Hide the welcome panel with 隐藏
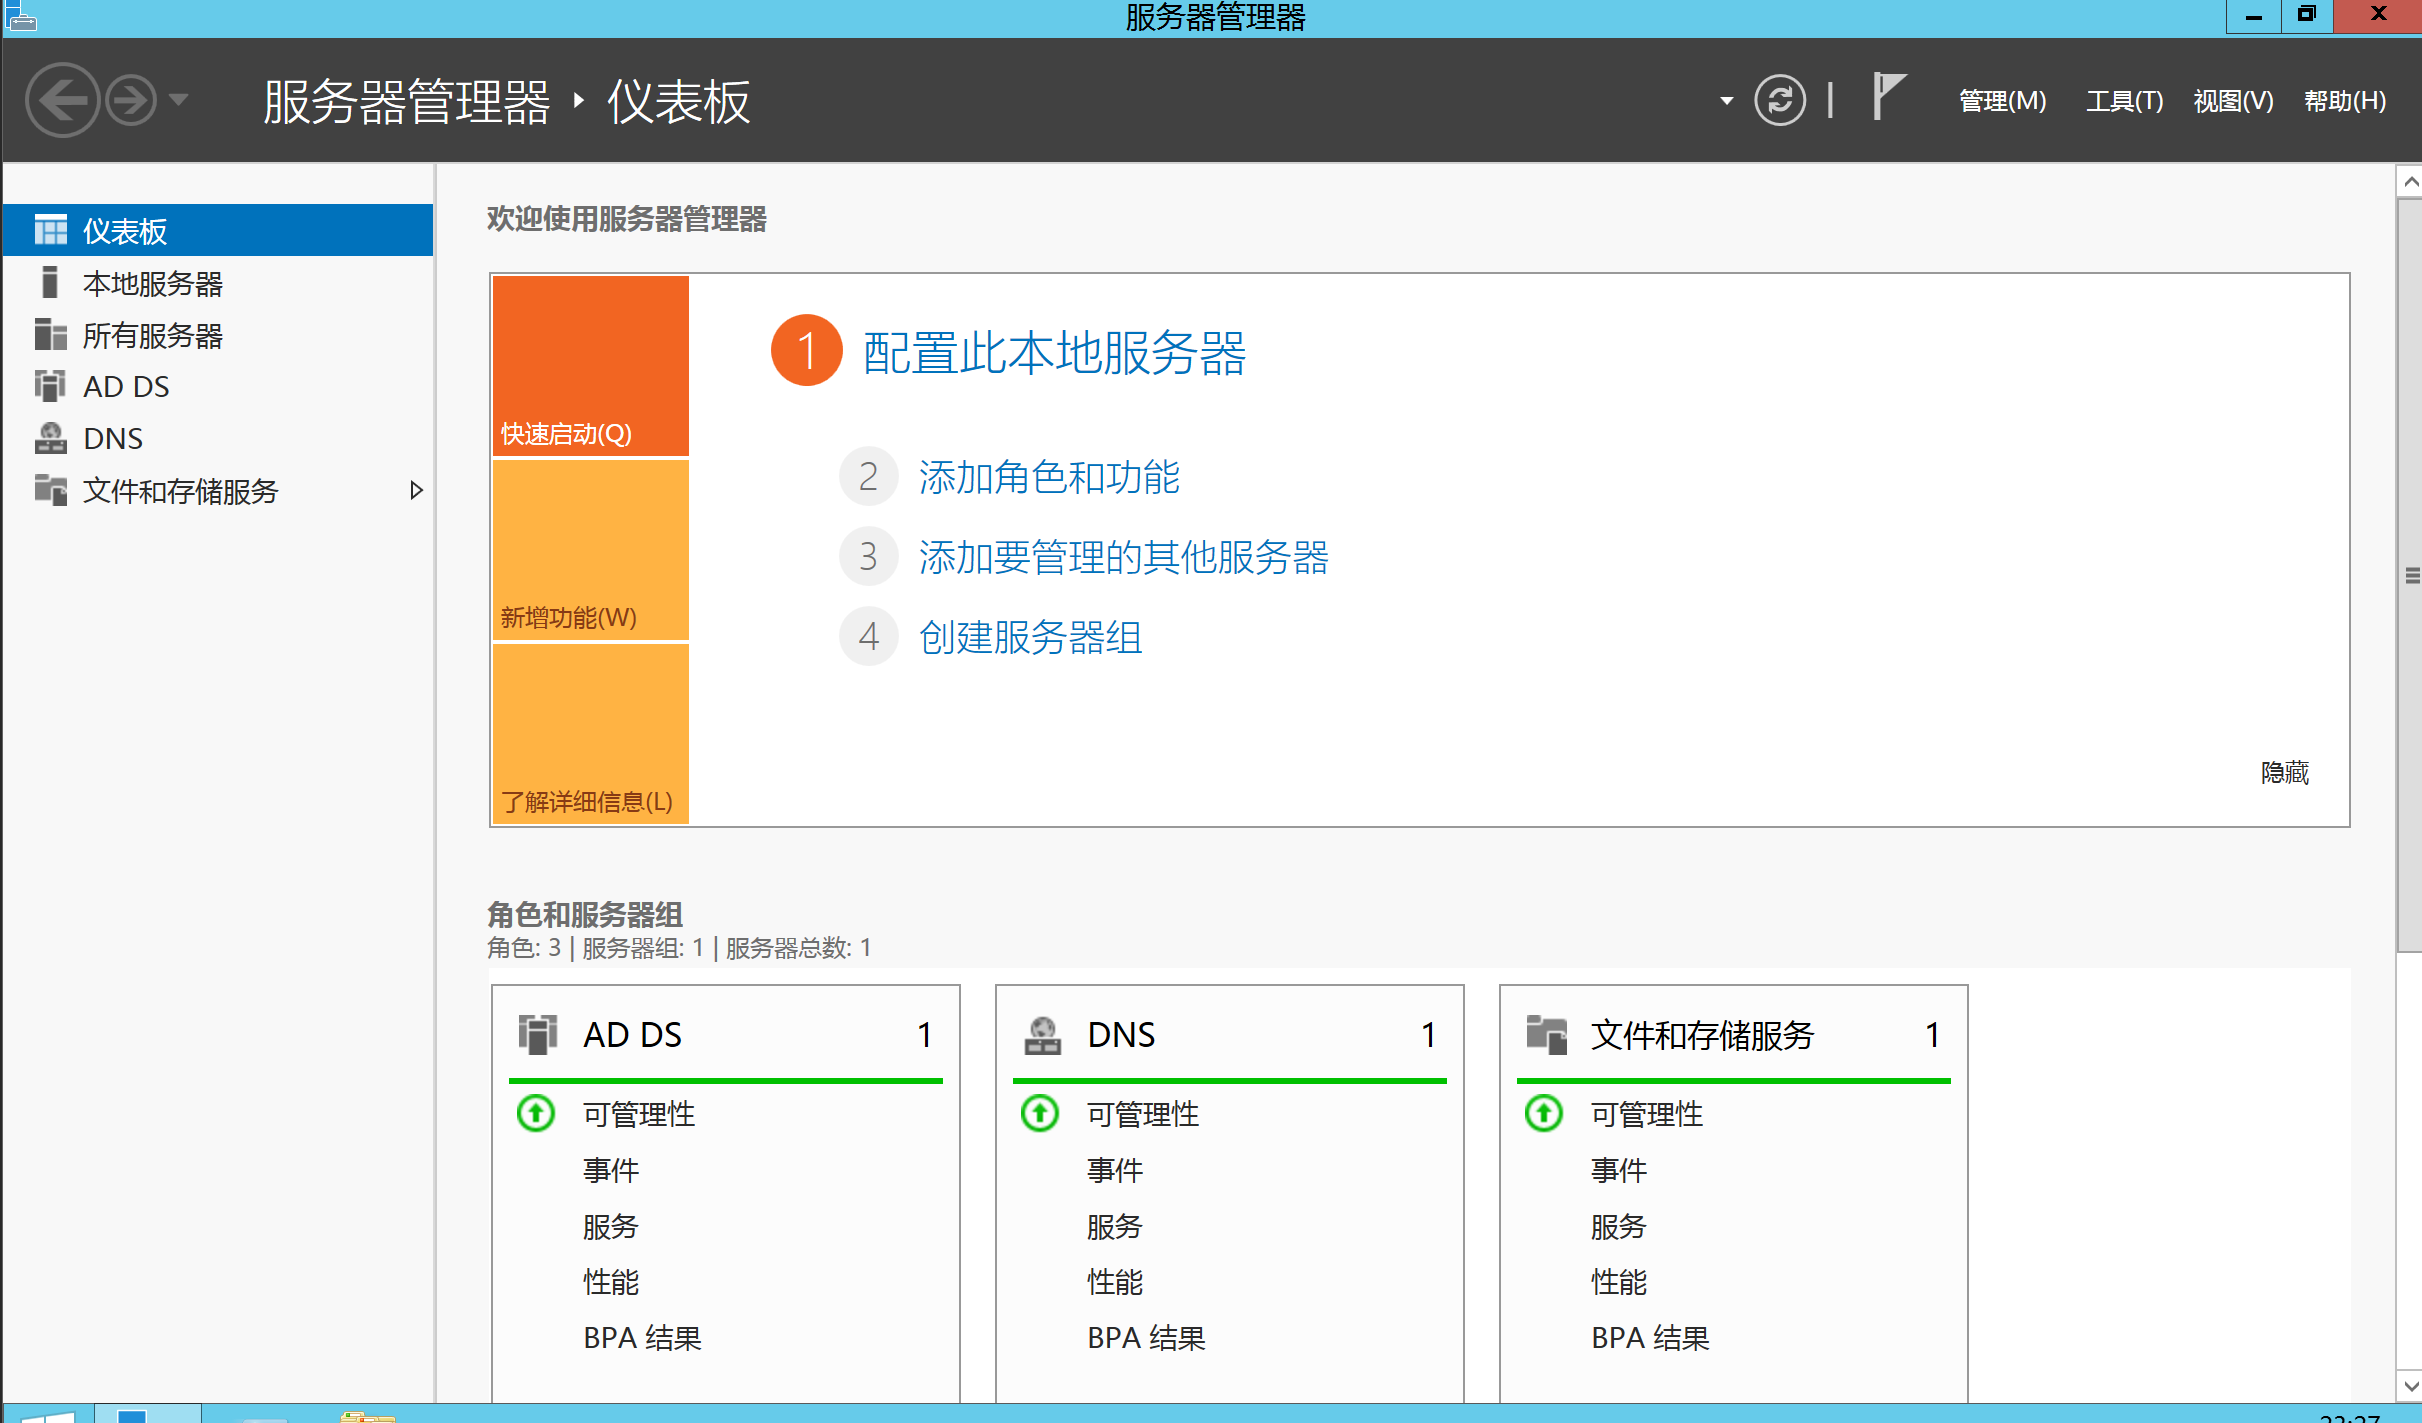Image resolution: width=2422 pixels, height=1423 pixels. [x=2285, y=772]
